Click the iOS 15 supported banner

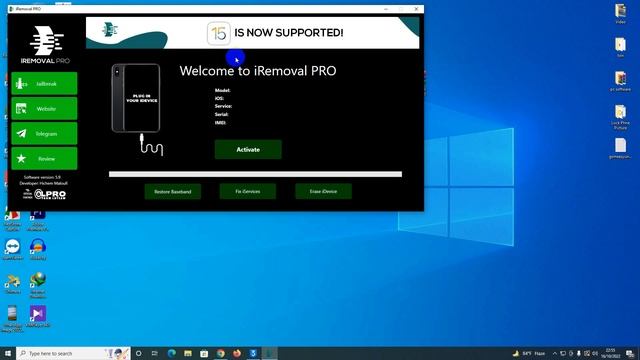coord(252,33)
